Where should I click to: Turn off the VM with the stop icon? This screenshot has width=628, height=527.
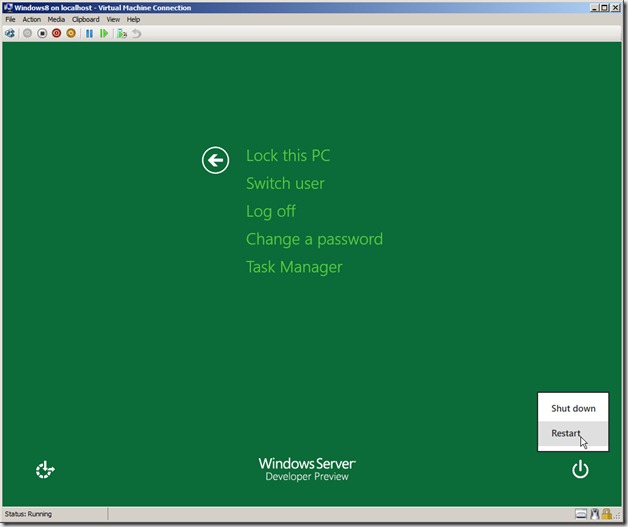pos(42,34)
